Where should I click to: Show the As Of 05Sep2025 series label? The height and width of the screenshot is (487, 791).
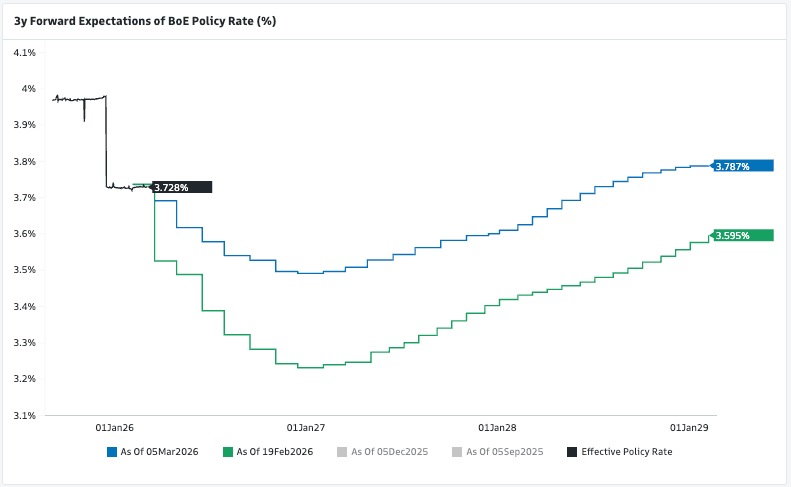(x=505, y=452)
